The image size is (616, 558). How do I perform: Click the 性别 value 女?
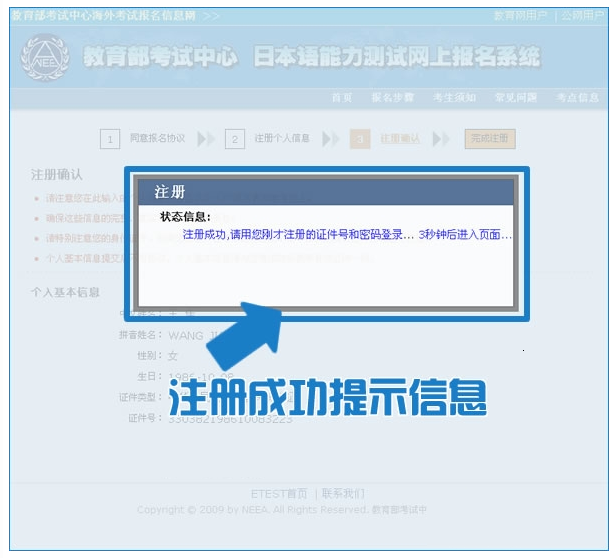click(x=173, y=356)
